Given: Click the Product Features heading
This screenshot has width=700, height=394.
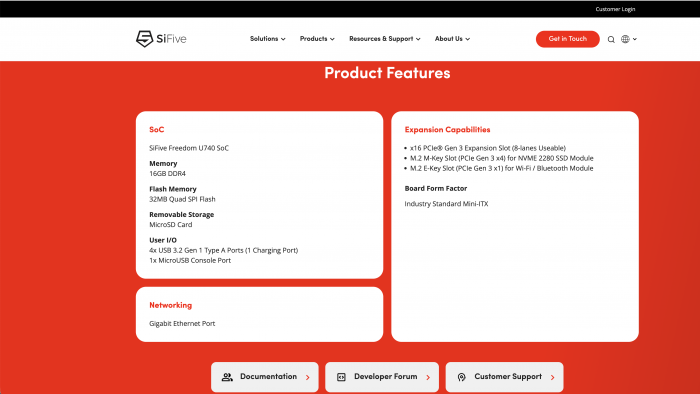Looking at the screenshot, I should [x=387, y=73].
